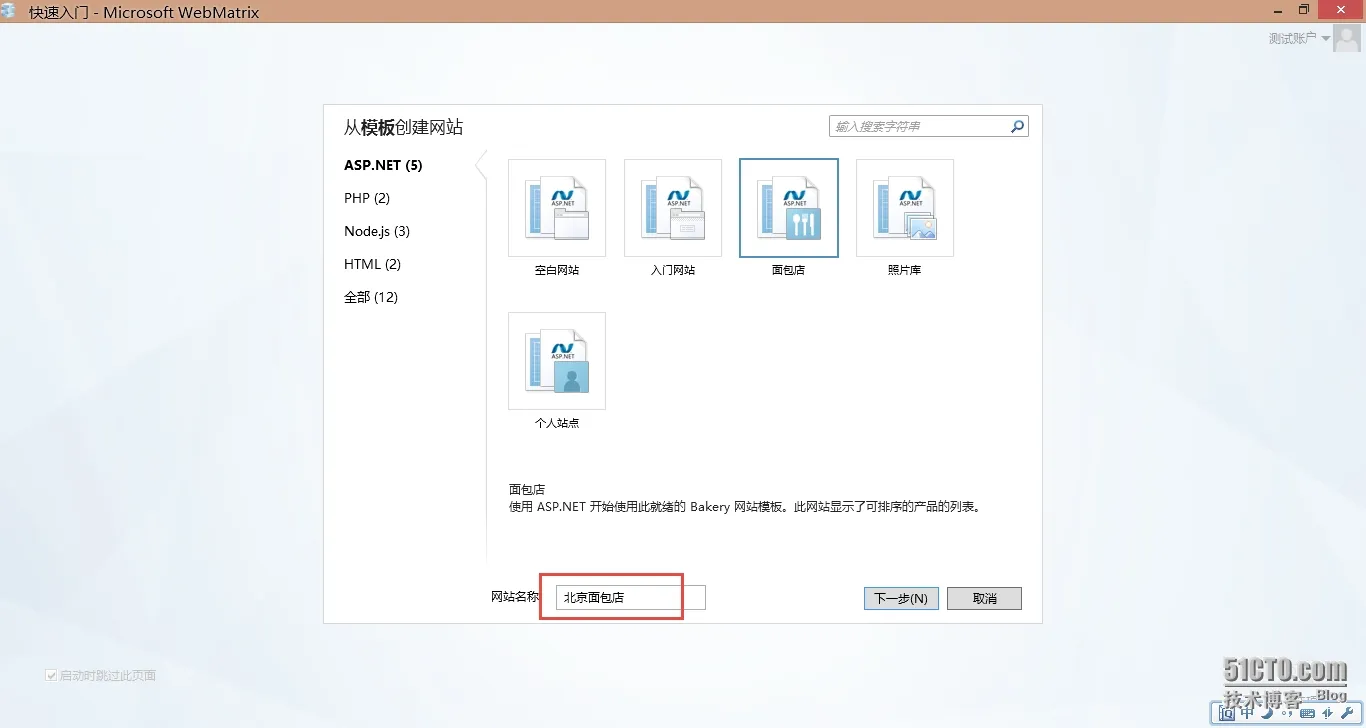Viewport: 1366px width, 728px height.
Task: Click the 从模板创建网站 heading
Action: click(403, 128)
